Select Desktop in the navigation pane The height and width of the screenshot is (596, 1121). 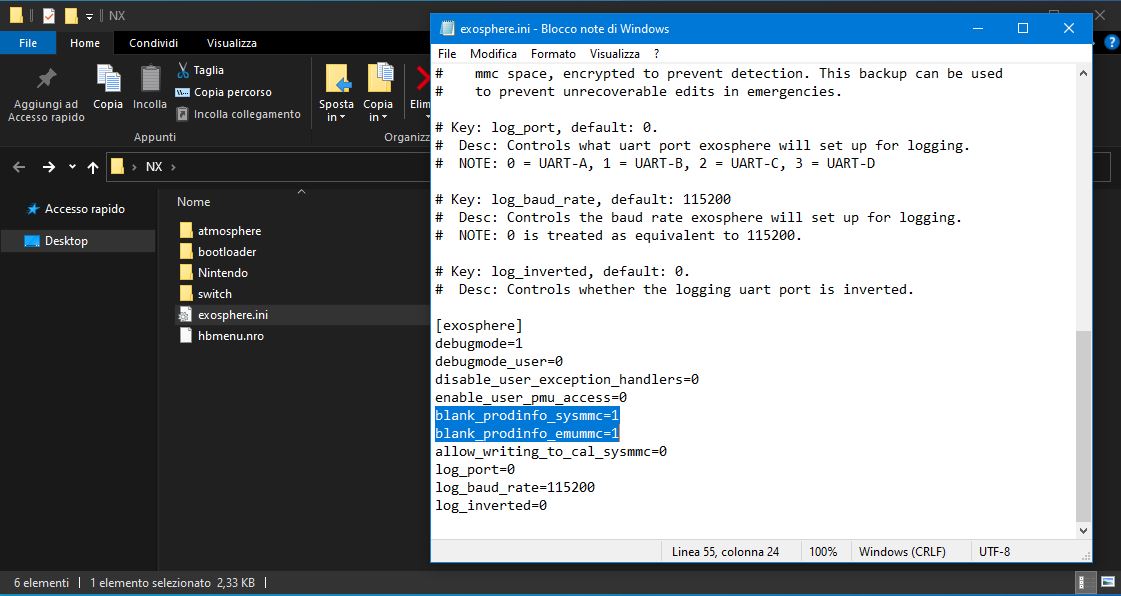click(x=66, y=241)
